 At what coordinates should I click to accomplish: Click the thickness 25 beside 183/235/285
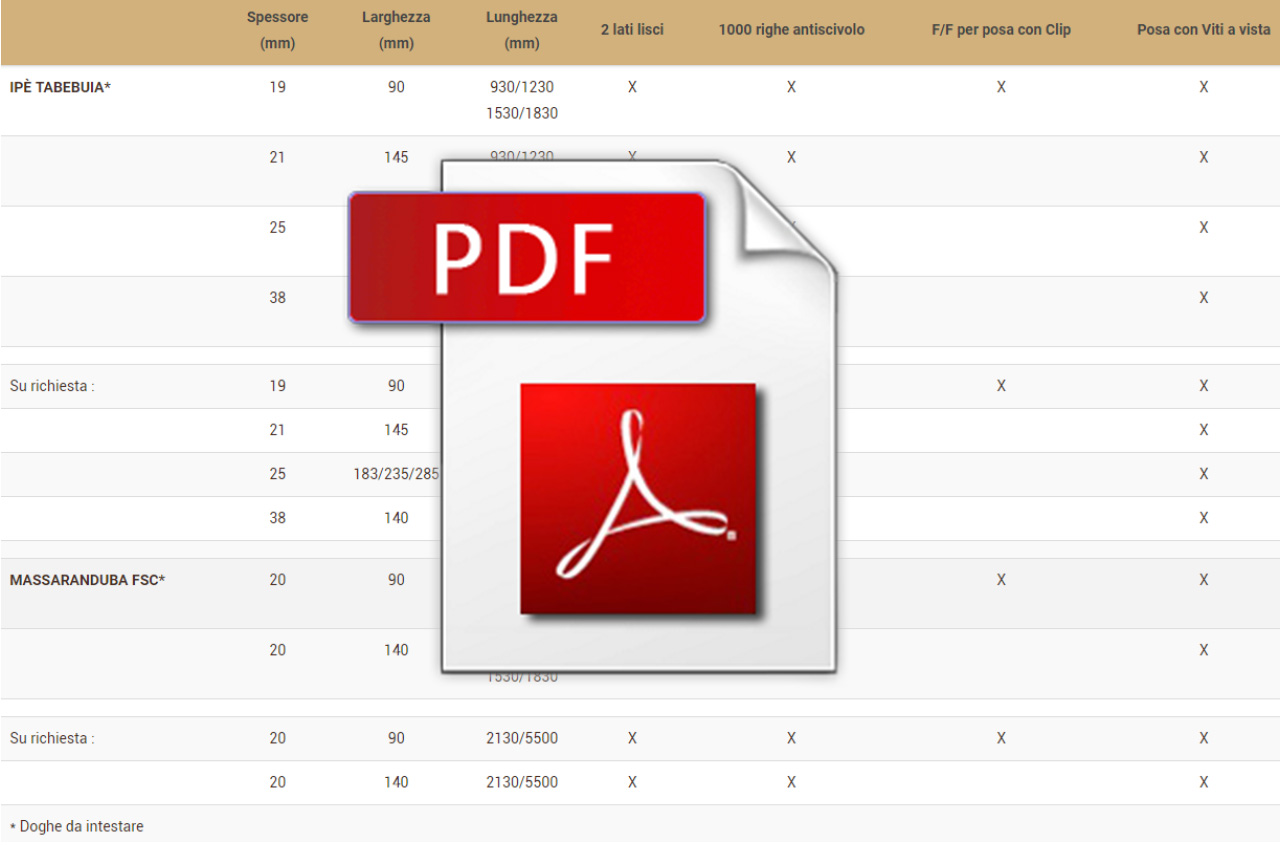(277, 474)
